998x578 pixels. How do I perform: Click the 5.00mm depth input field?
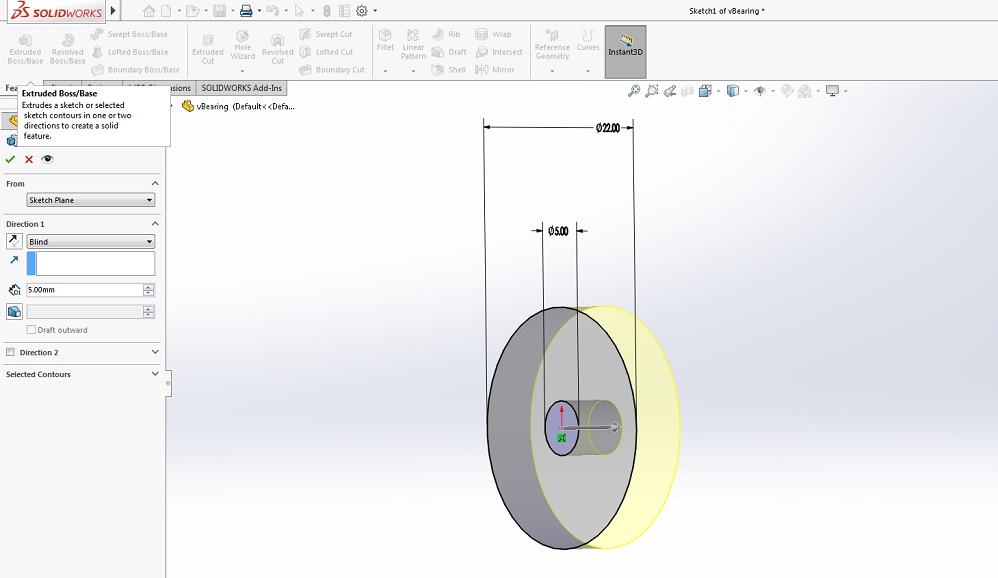[x=85, y=290]
